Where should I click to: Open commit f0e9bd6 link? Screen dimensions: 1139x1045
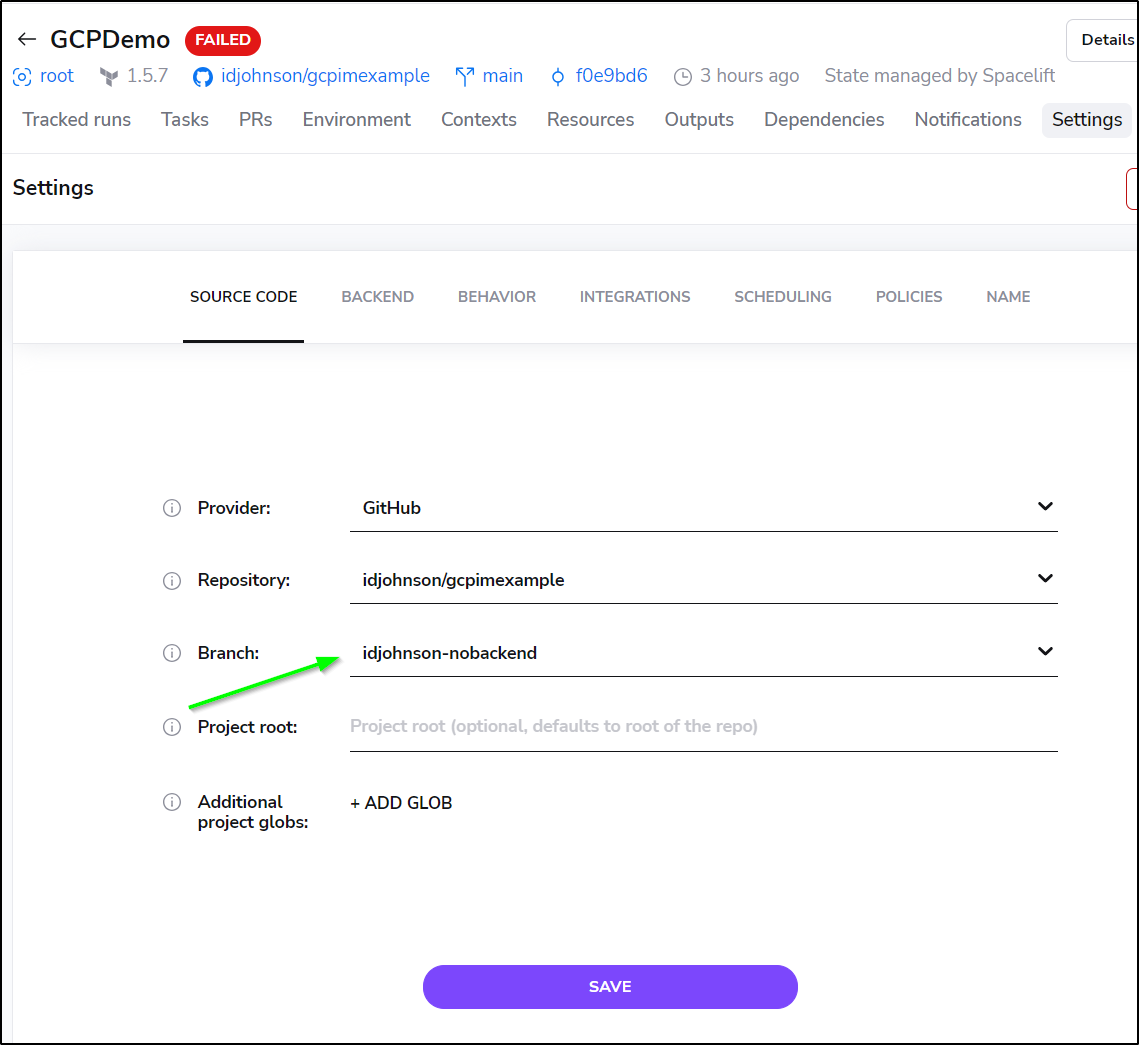pyautogui.click(x=612, y=76)
